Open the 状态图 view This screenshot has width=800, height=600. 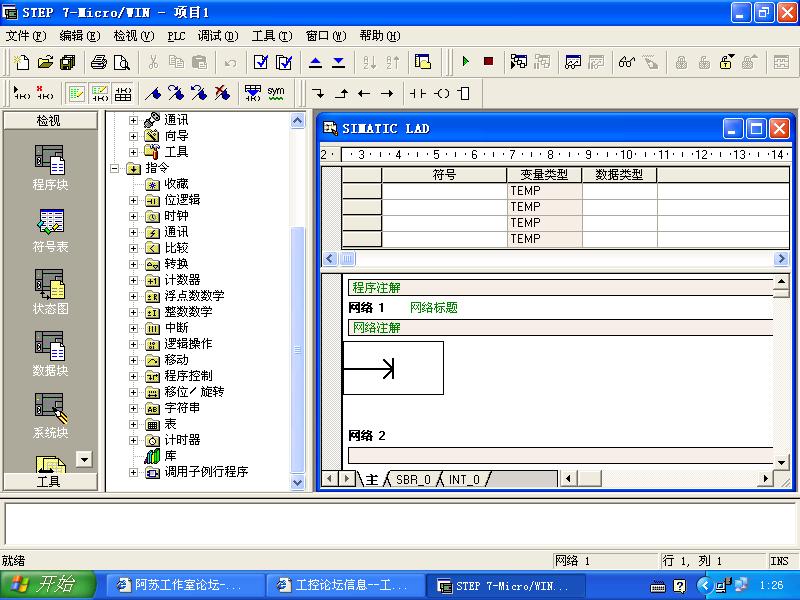[49, 292]
